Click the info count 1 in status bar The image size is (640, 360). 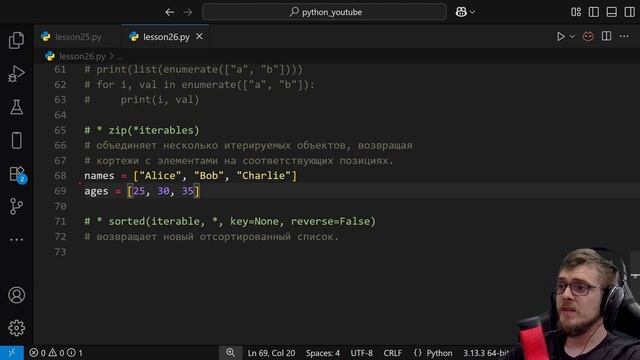pos(75,353)
